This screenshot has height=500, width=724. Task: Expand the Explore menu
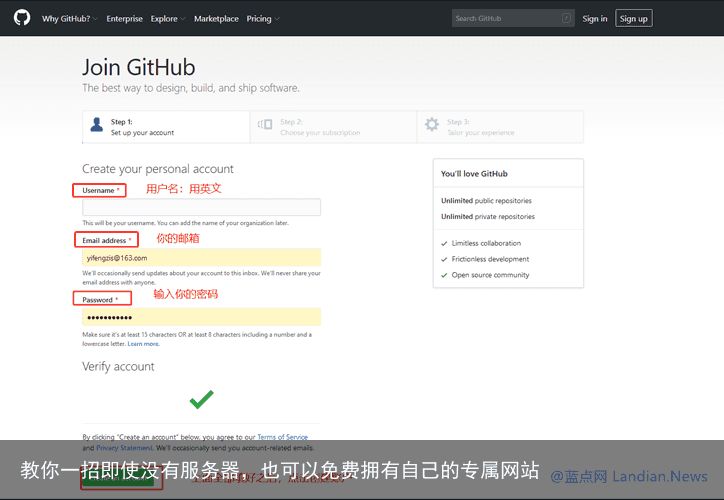click(x=168, y=19)
